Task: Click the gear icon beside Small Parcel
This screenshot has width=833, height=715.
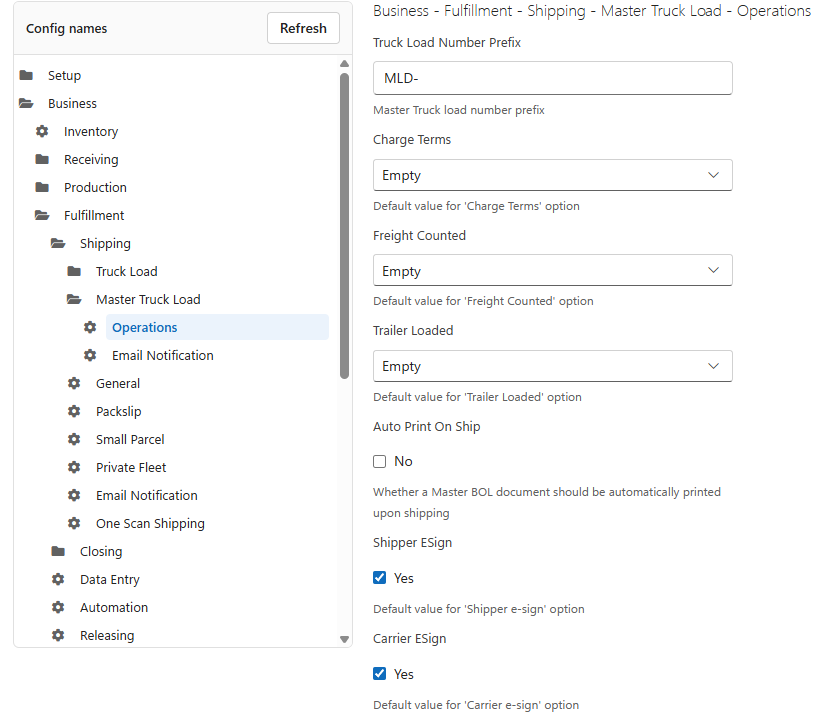Action: tap(74, 439)
